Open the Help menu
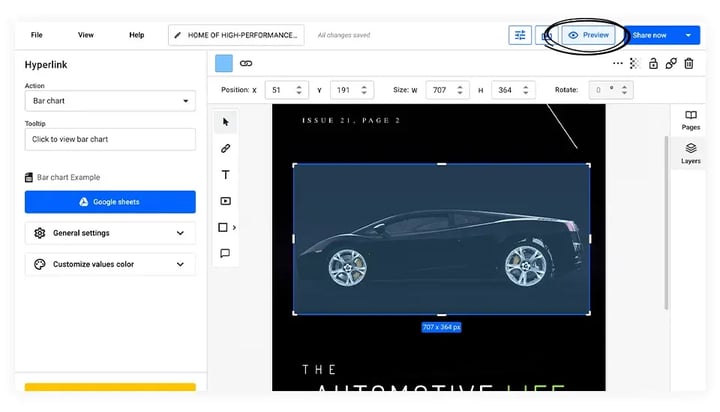This screenshot has width=720, height=412. pyautogui.click(x=136, y=35)
